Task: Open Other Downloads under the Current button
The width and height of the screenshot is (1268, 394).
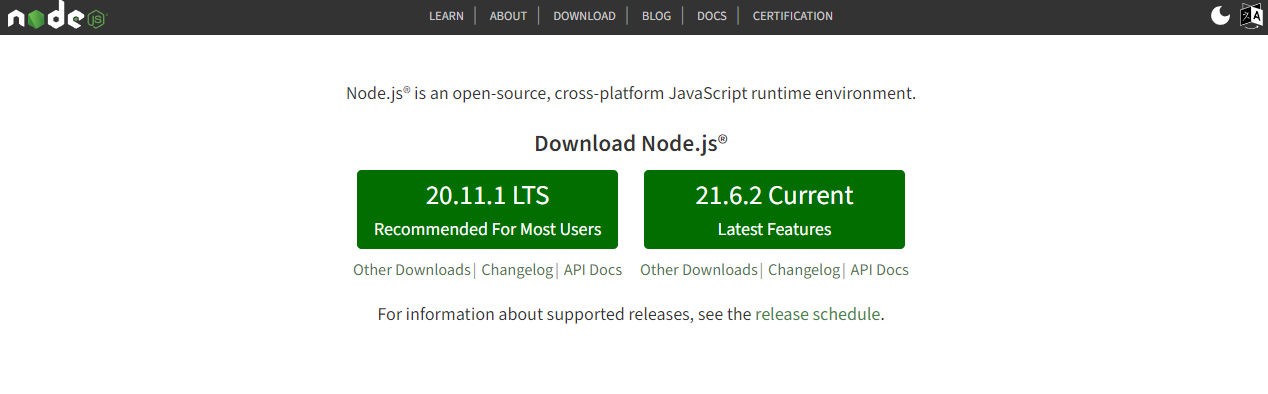Action: pos(698,270)
